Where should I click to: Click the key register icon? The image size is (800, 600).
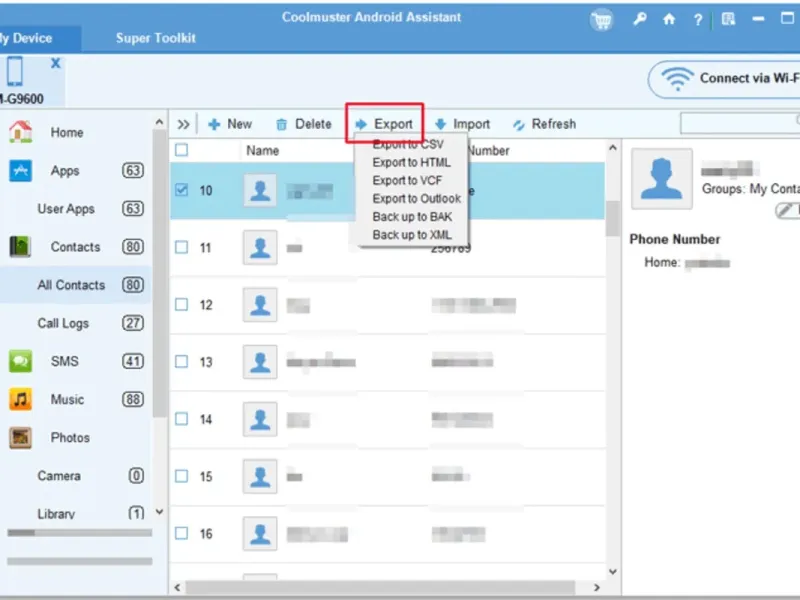[x=639, y=19]
